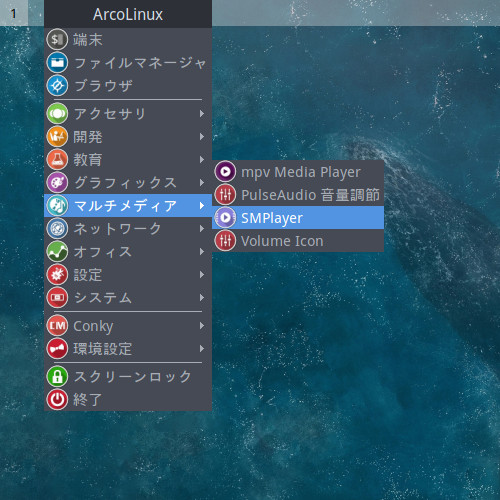500x500 pixels.
Task: Open the 環境設定 menu label
Action: [103, 349]
